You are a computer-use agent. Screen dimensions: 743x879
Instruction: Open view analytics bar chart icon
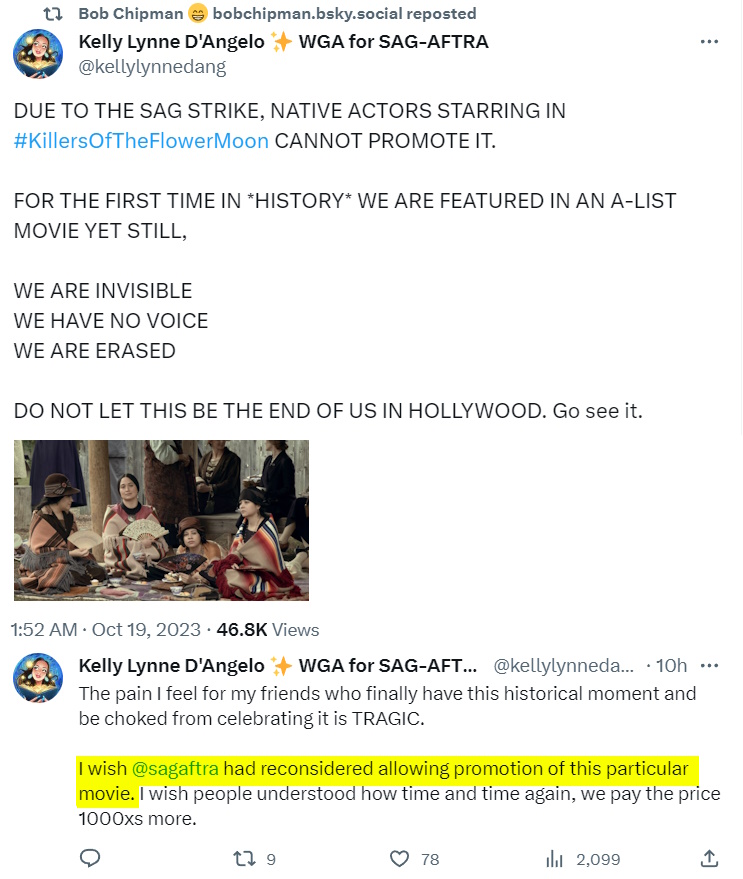pyautogui.click(x=553, y=858)
